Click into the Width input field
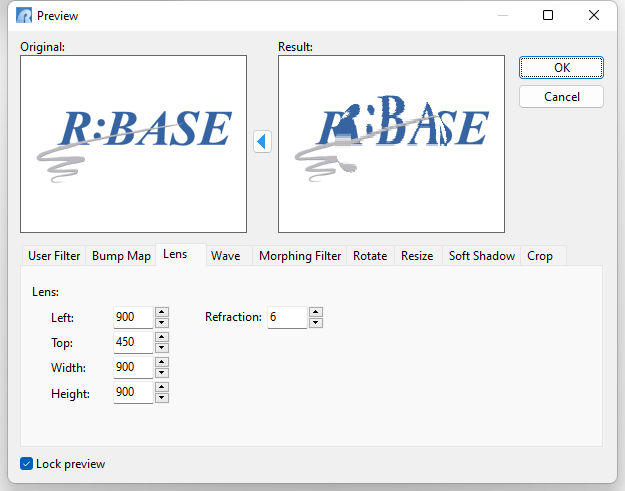Screen dimensions: 625x491 (133, 367)
